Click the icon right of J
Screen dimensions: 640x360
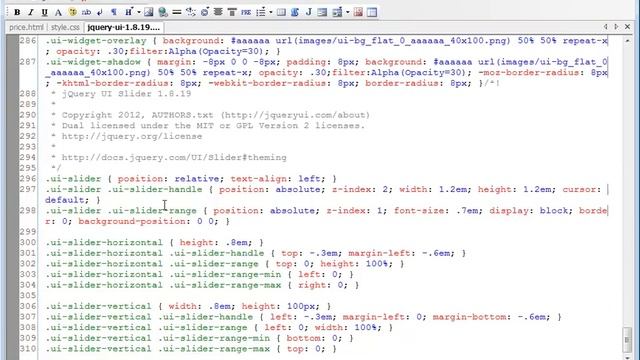tap(322, 12)
